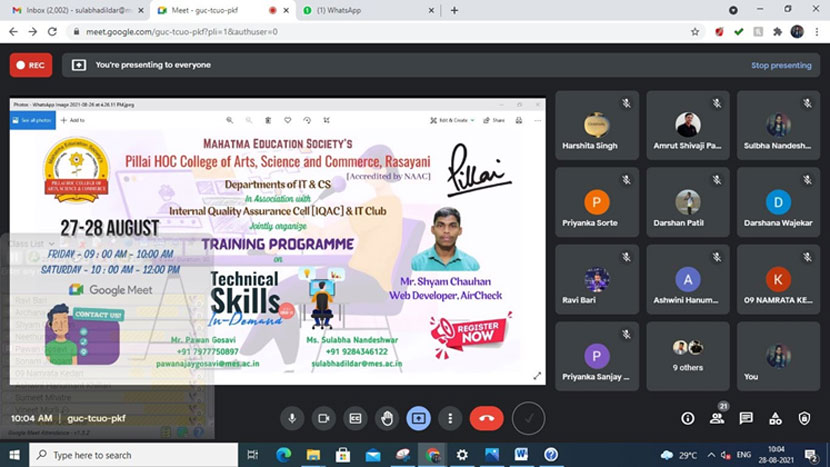This screenshot has width=830, height=467.
Task: Expand the 9 others participants tile
Action: pyautogui.click(x=686, y=355)
